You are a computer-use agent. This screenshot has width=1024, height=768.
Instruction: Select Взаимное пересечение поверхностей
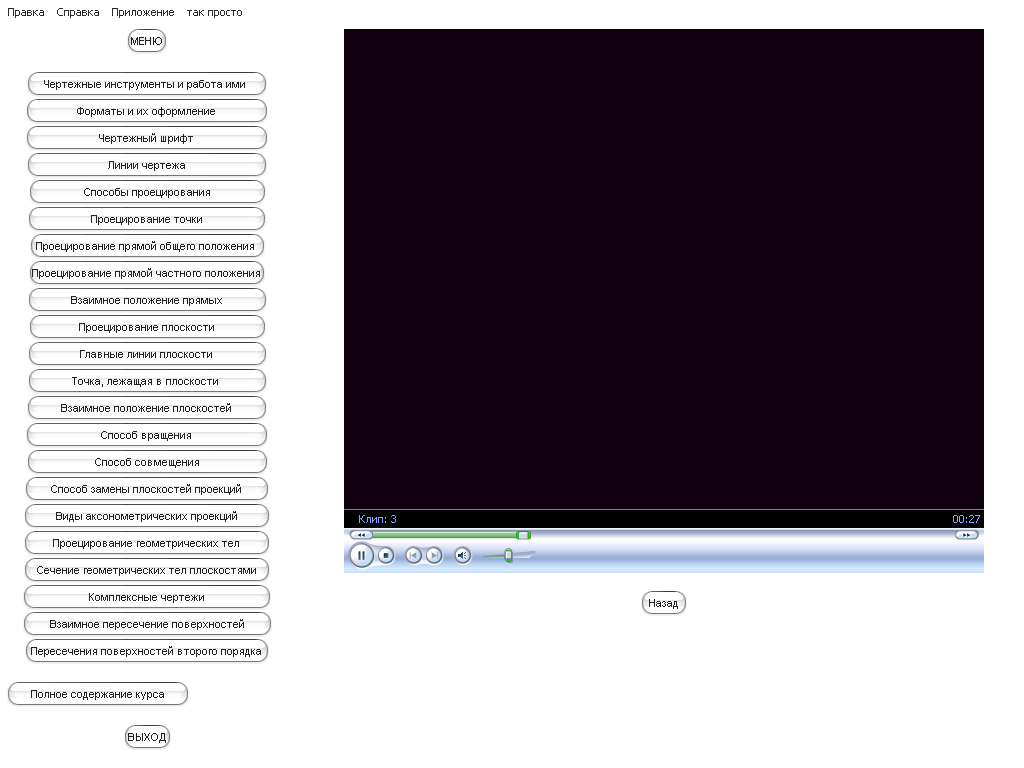[x=147, y=624]
